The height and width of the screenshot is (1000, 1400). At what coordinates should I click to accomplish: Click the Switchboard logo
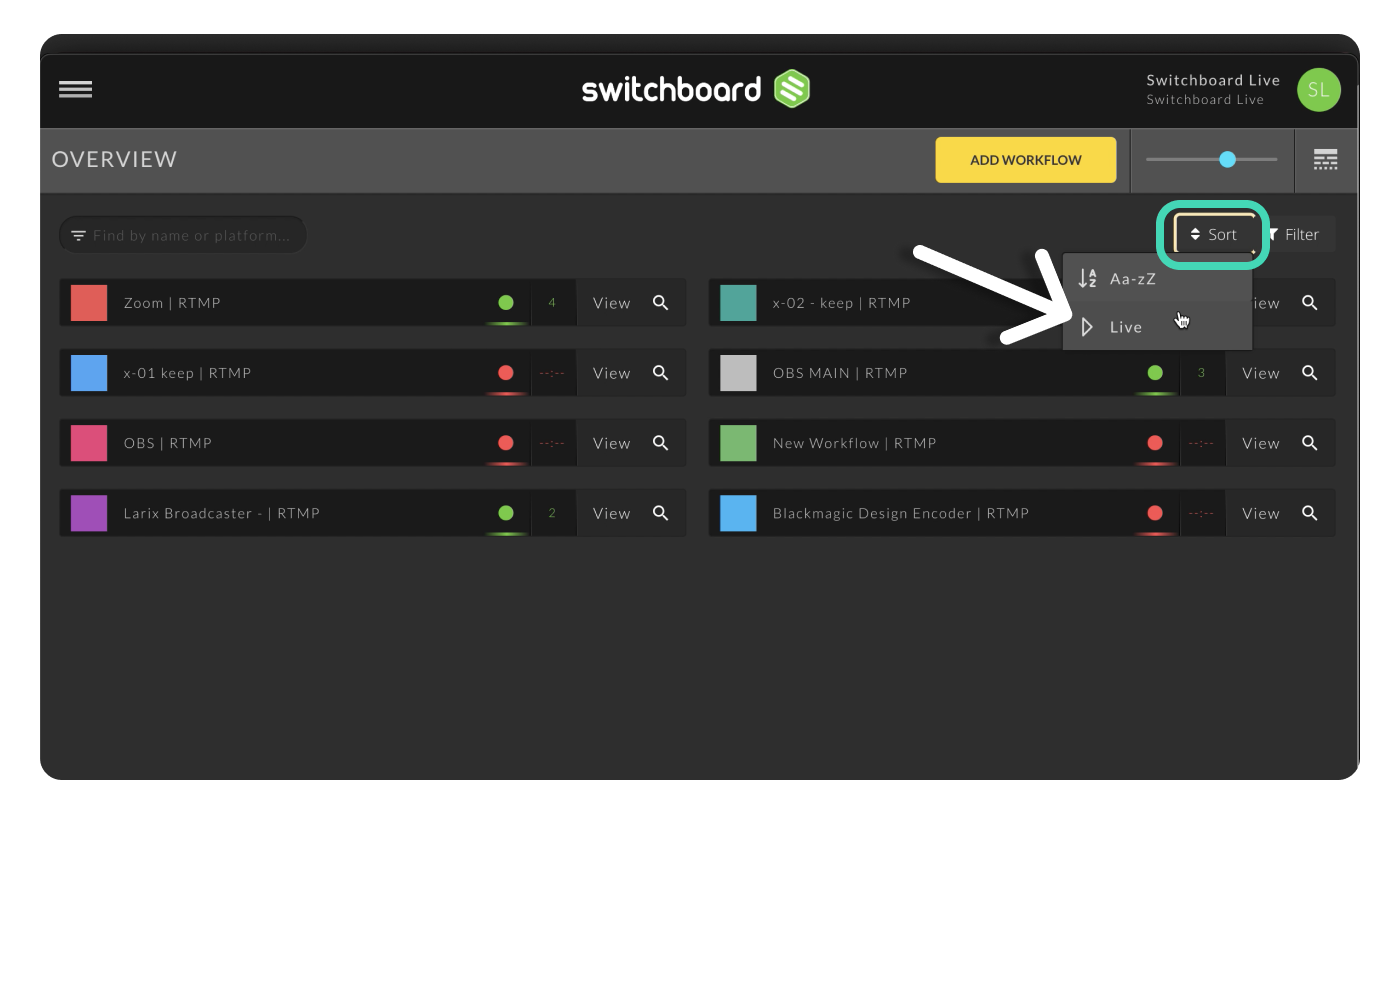tap(696, 89)
